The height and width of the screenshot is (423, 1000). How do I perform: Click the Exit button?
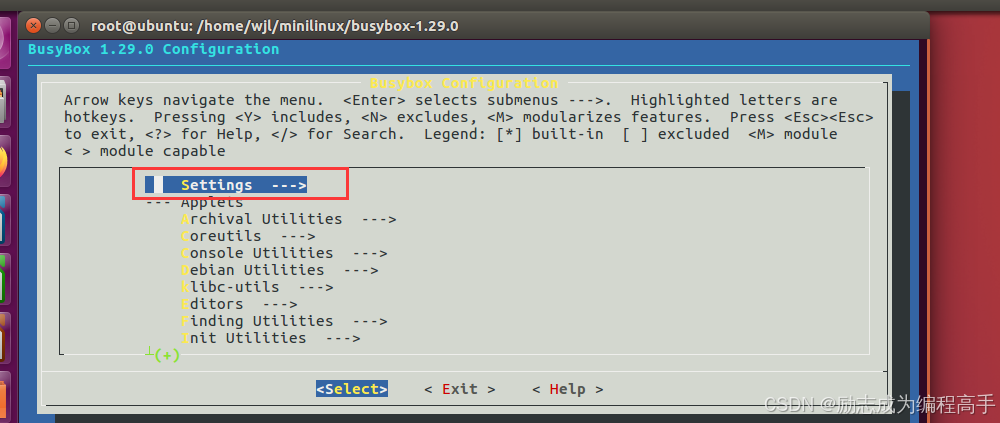[x=460, y=389]
